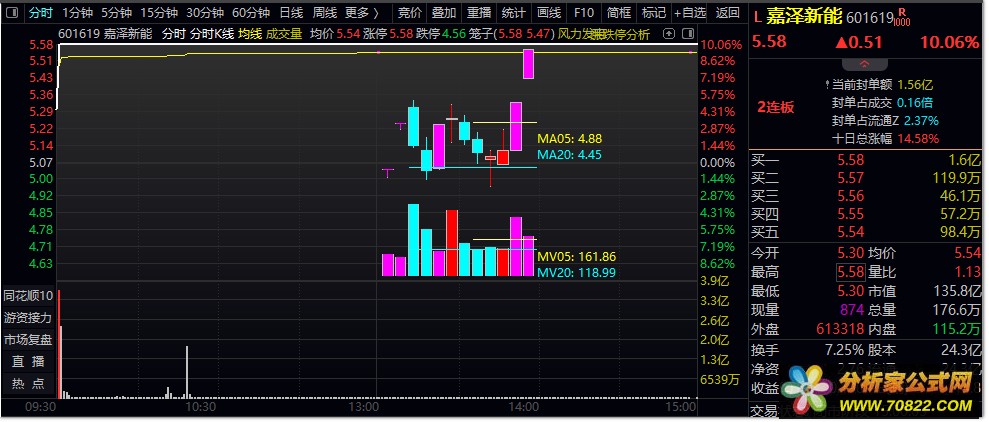Click the info pin icon before 当前封单额
This screenshot has width=989, height=422.
[828, 85]
